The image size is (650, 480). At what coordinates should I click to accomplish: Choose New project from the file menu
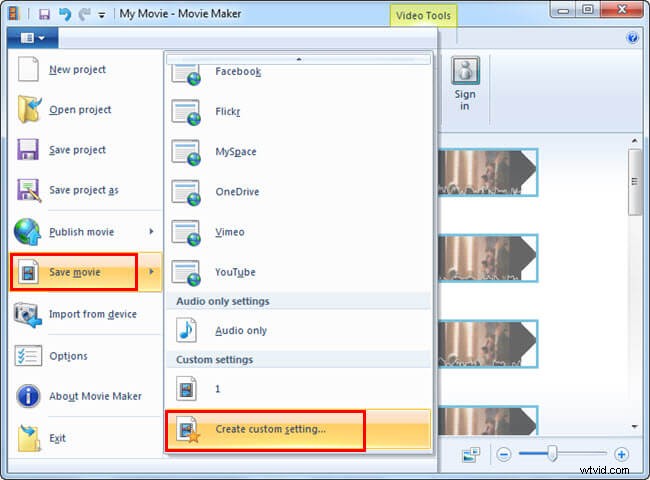(x=78, y=70)
